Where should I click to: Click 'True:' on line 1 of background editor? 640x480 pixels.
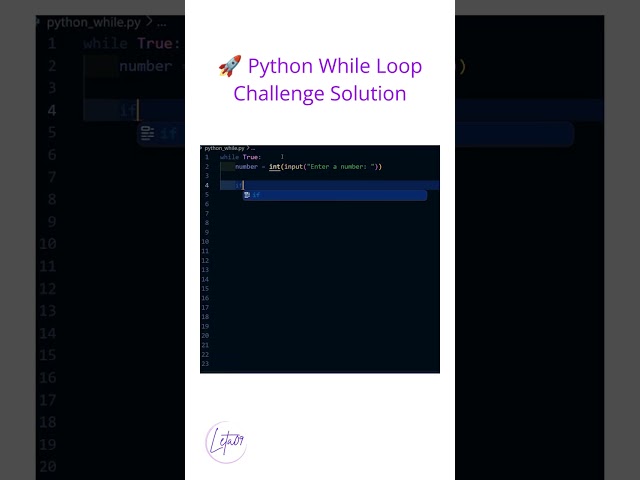158,43
